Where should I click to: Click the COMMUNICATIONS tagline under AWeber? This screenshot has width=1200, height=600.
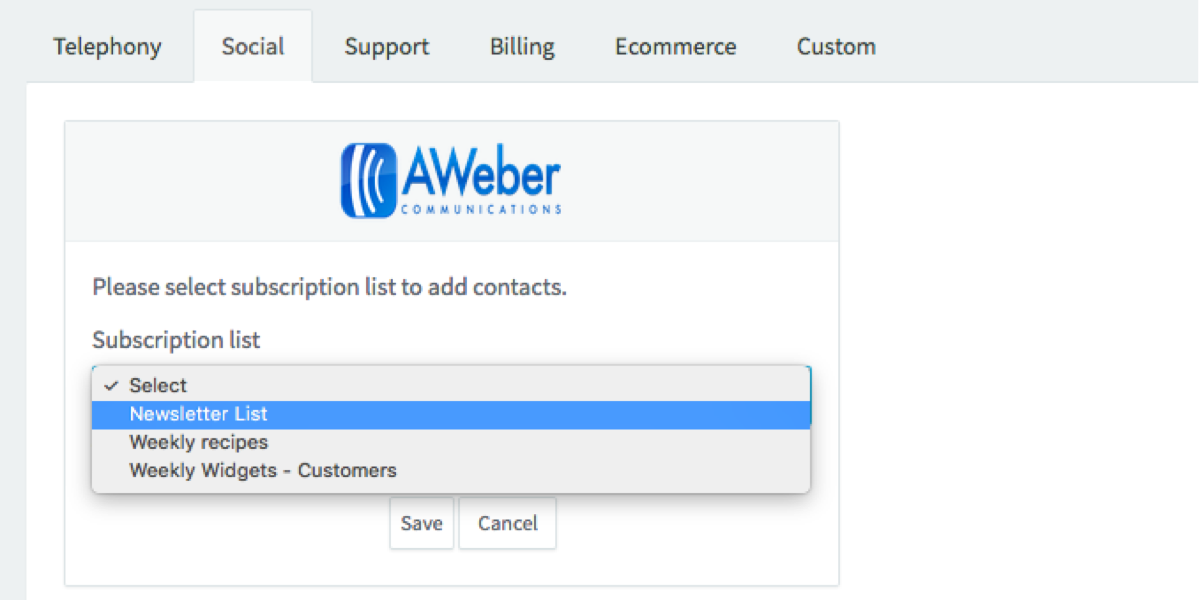[481, 210]
